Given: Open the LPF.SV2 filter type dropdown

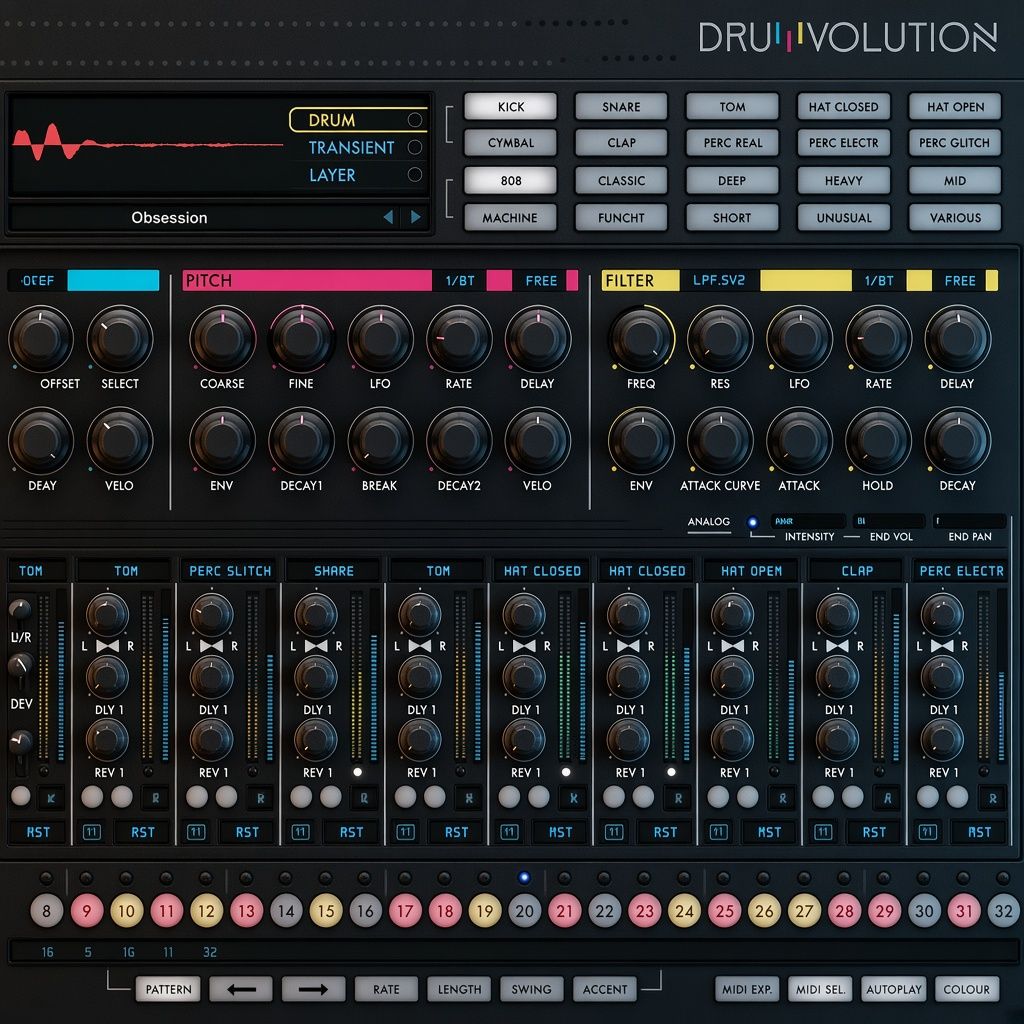Looking at the screenshot, I should click(719, 280).
